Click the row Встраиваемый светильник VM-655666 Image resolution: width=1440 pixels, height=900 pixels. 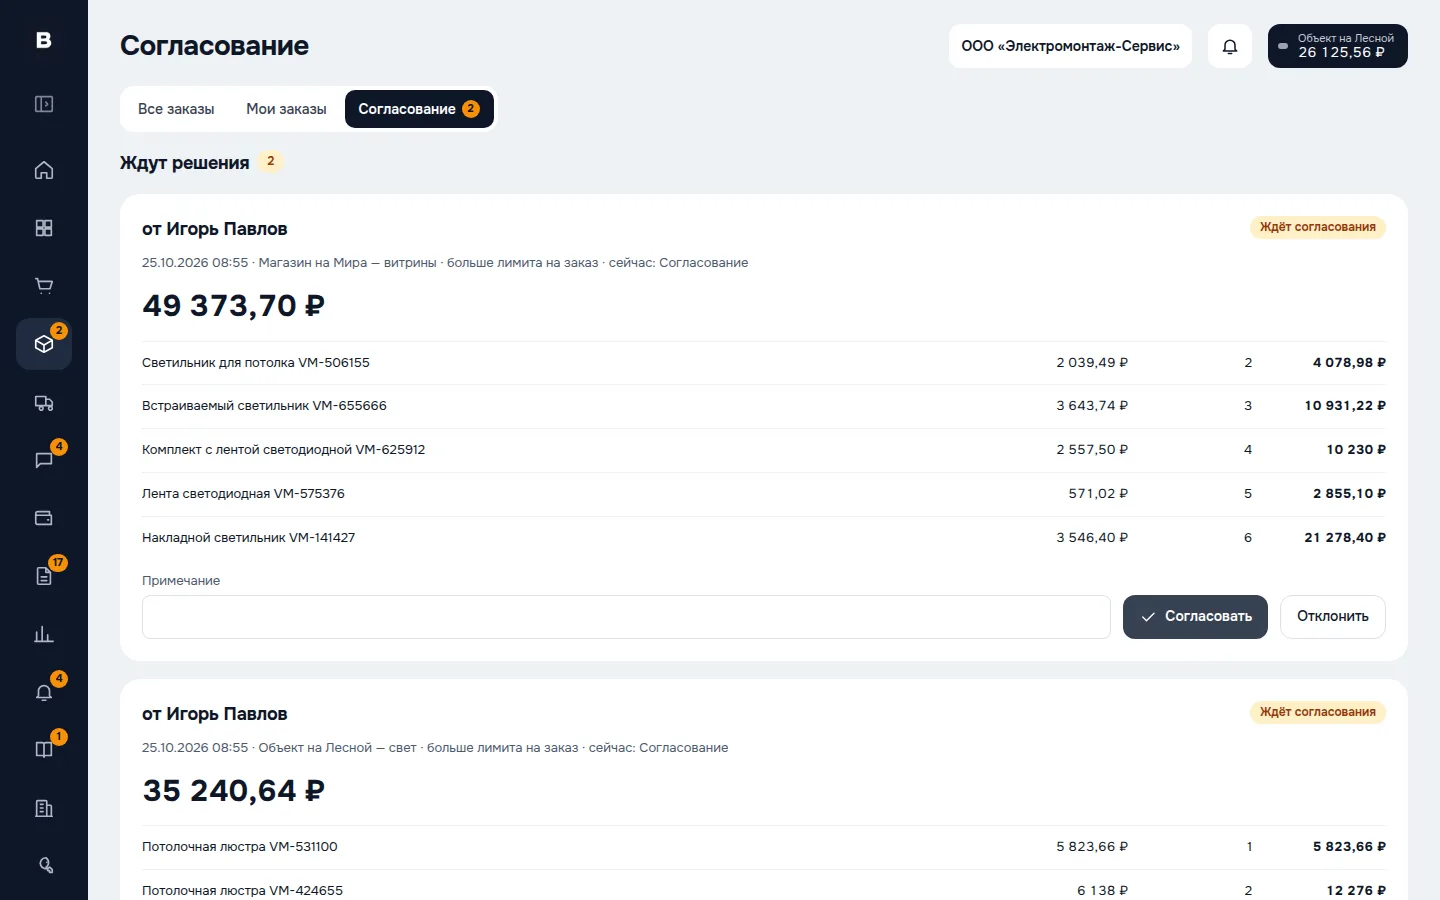pyautogui.click(x=764, y=406)
